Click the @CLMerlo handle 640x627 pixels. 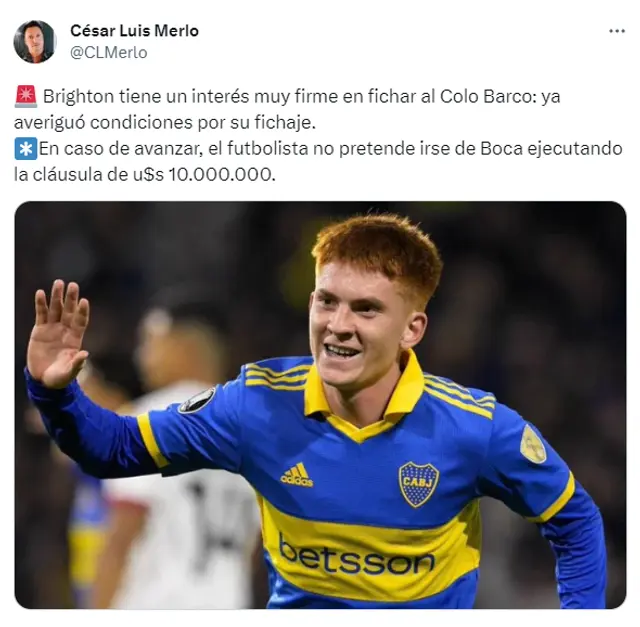pyautogui.click(x=109, y=53)
